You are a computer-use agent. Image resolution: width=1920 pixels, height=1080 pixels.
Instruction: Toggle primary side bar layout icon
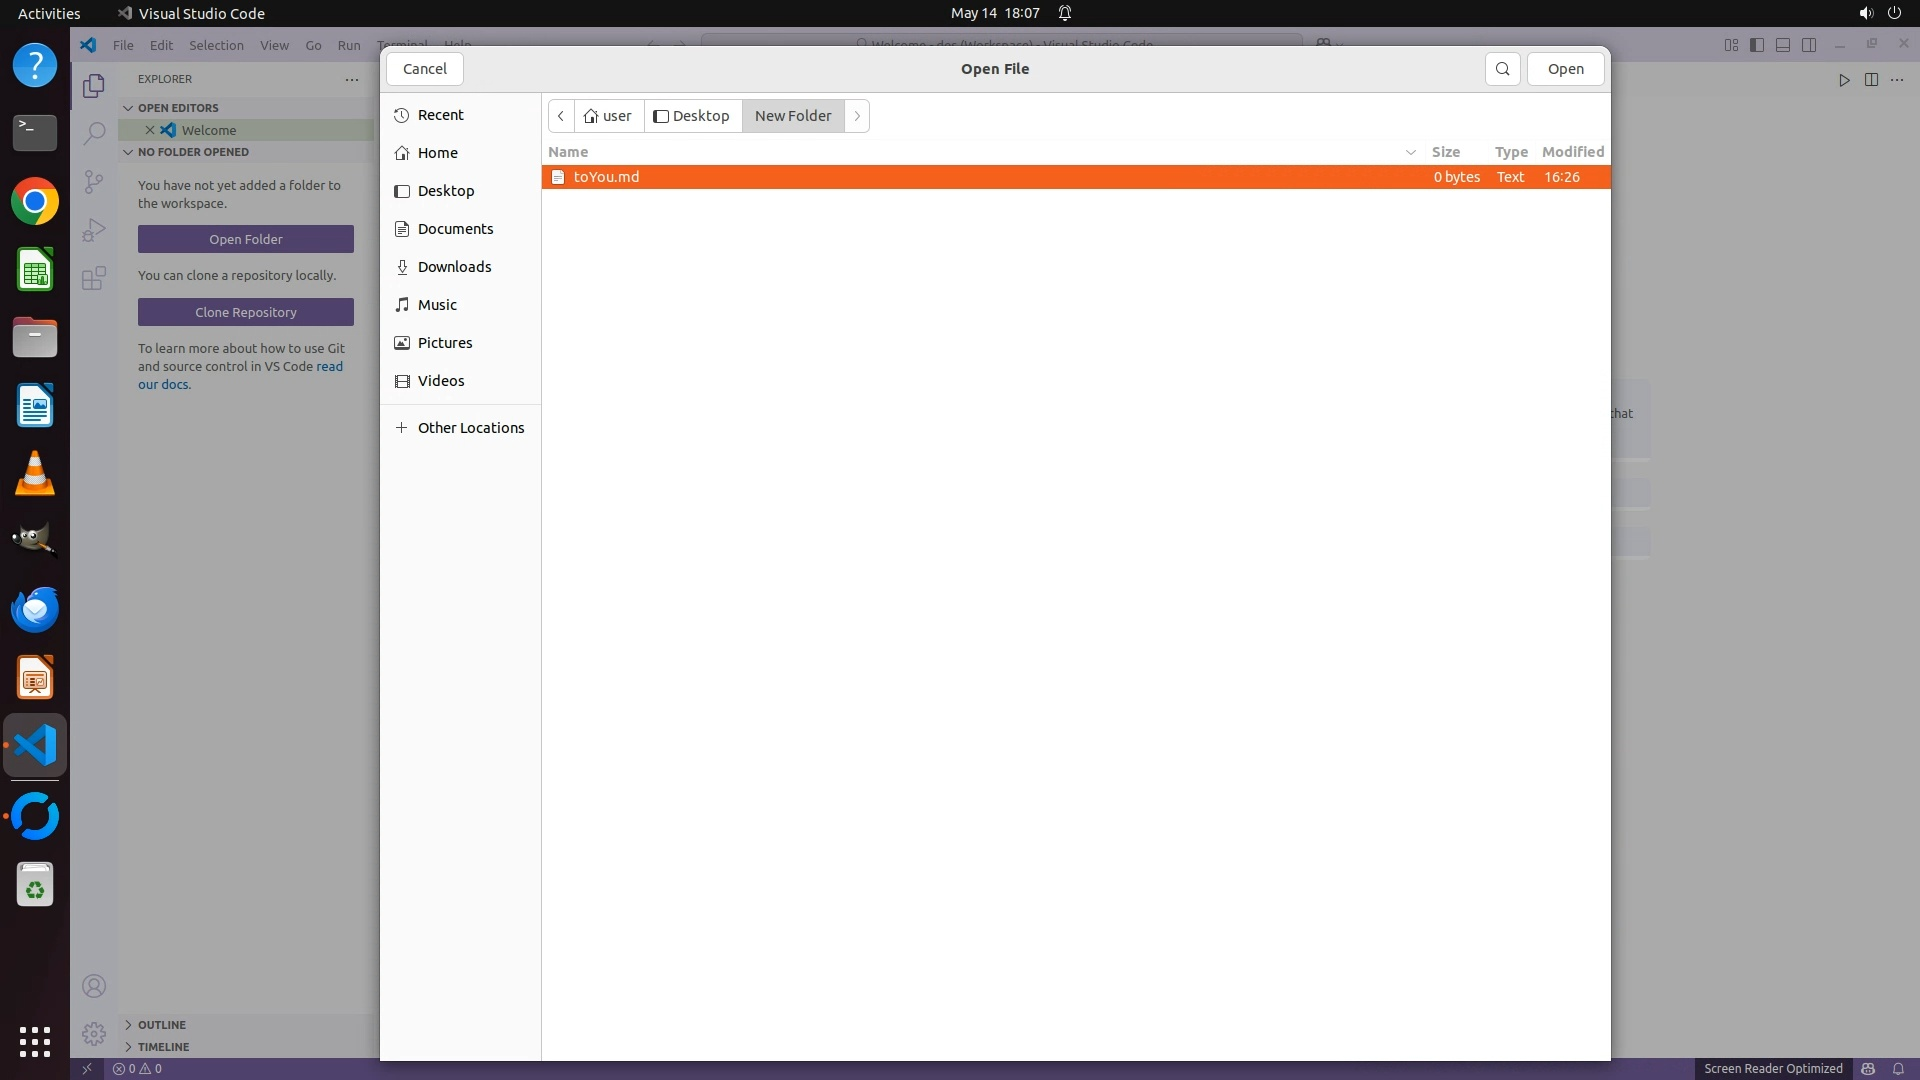(x=1757, y=45)
